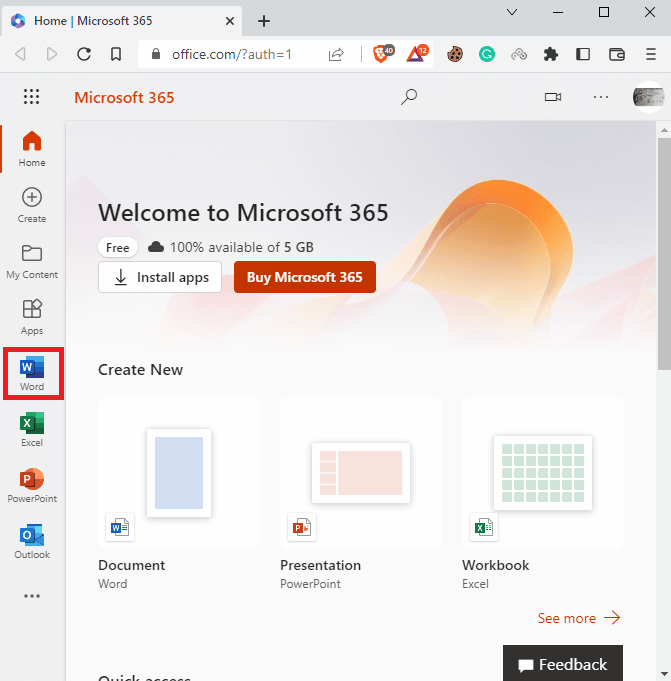Click the share page icon
671x681 pixels.
click(x=336, y=54)
